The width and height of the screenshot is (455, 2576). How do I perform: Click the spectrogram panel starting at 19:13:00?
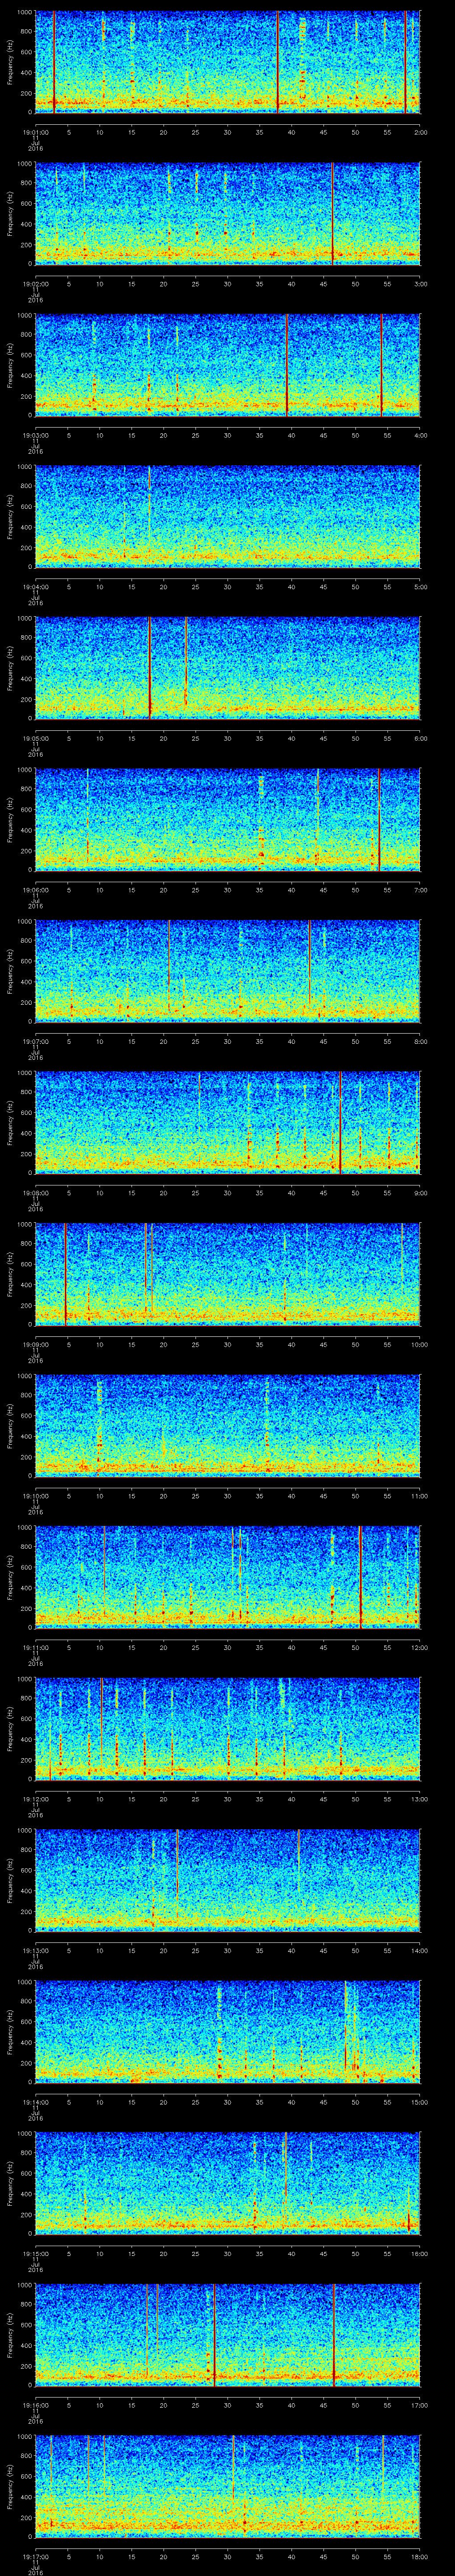click(x=228, y=1880)
